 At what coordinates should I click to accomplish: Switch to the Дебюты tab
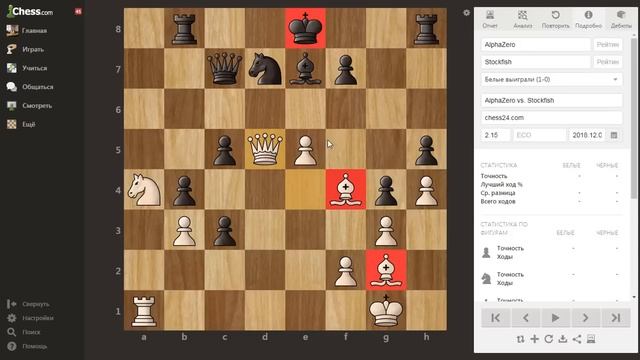click(x=621, y=19)
